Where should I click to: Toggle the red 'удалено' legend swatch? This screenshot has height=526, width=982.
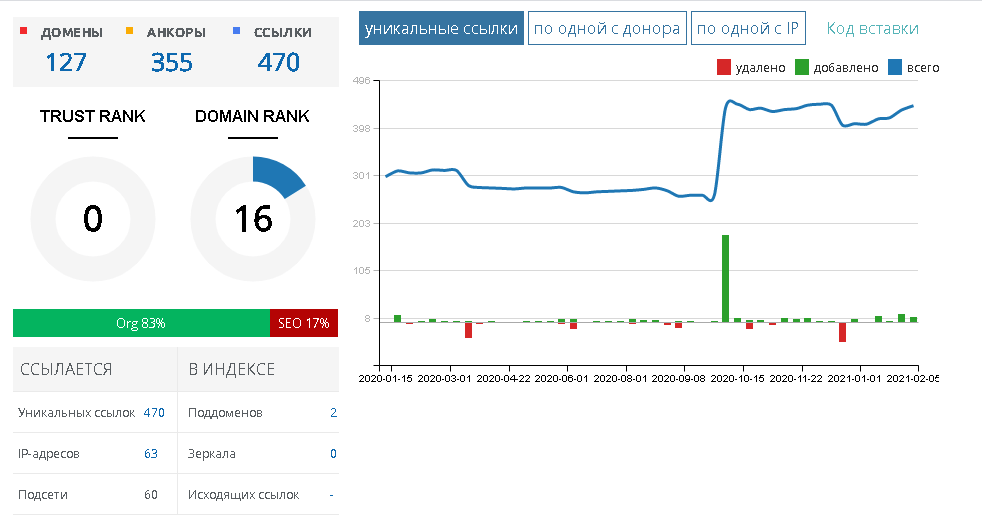click(724, 68)
